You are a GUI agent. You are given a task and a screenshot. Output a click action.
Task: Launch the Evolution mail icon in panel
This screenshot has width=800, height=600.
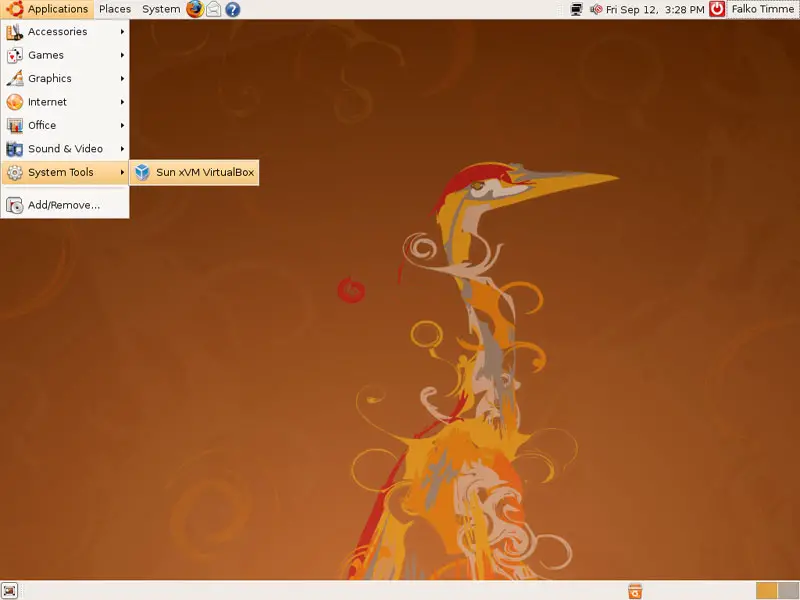(214, 9)
